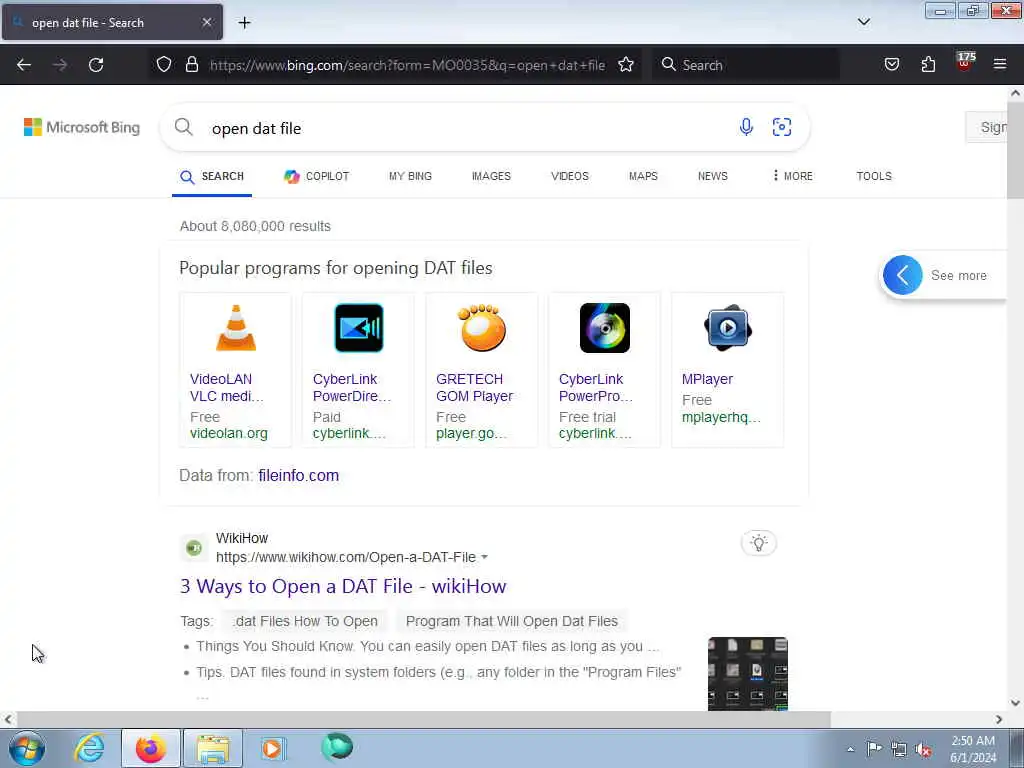
Task: Click the lightbulb insights icon
Action: 758,543
